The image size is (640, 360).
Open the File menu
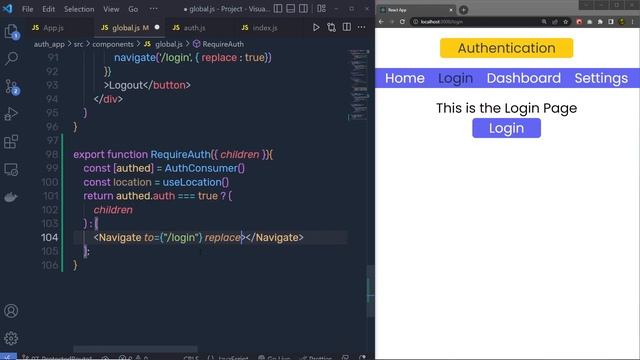tap(28, 9)
